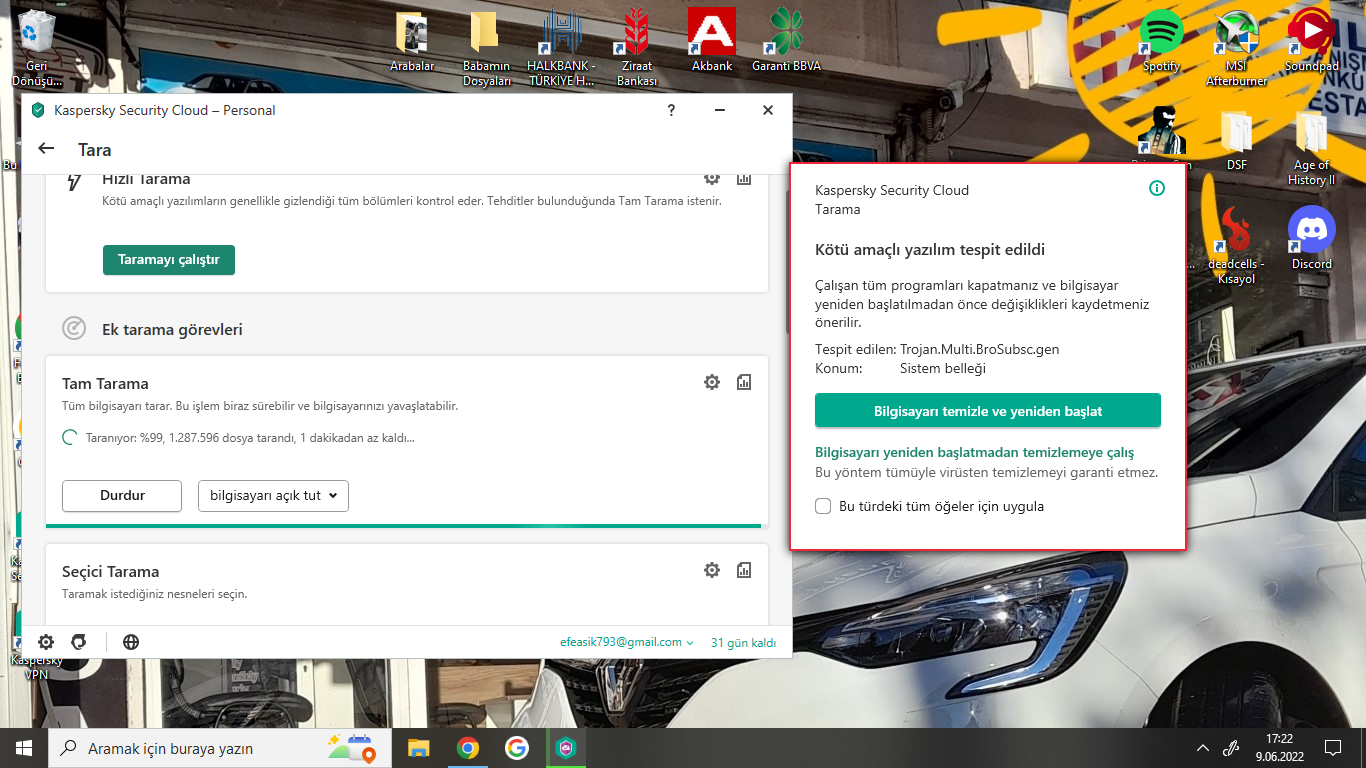View the Hızlı Tarama report icon
This screenshot has height=768, width=1366.
point(744,178)
